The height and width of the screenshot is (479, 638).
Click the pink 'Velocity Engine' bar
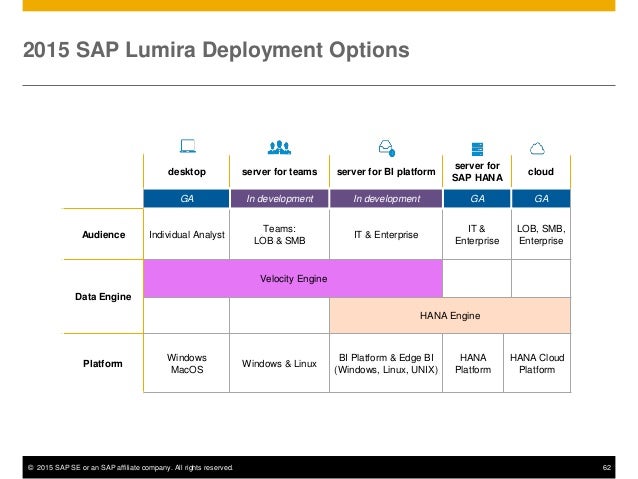[293, 279]
